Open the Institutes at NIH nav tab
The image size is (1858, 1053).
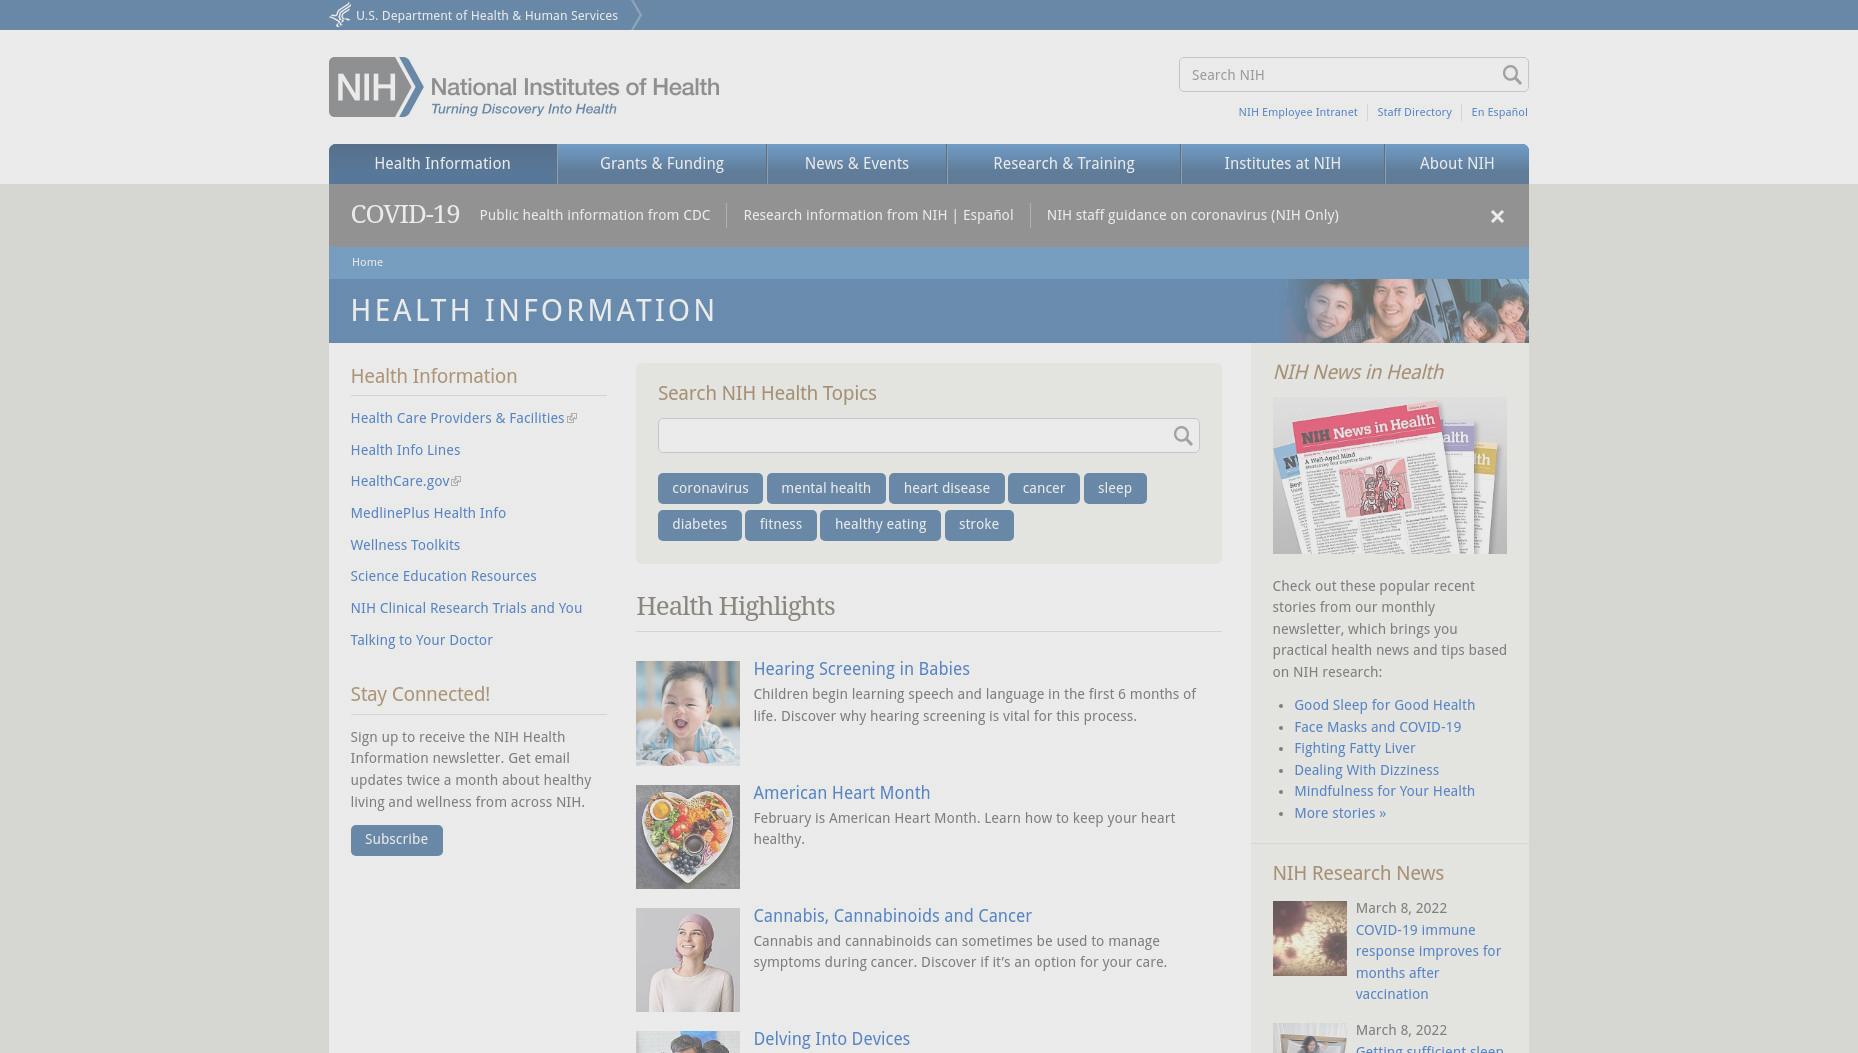pos(1283,164)
